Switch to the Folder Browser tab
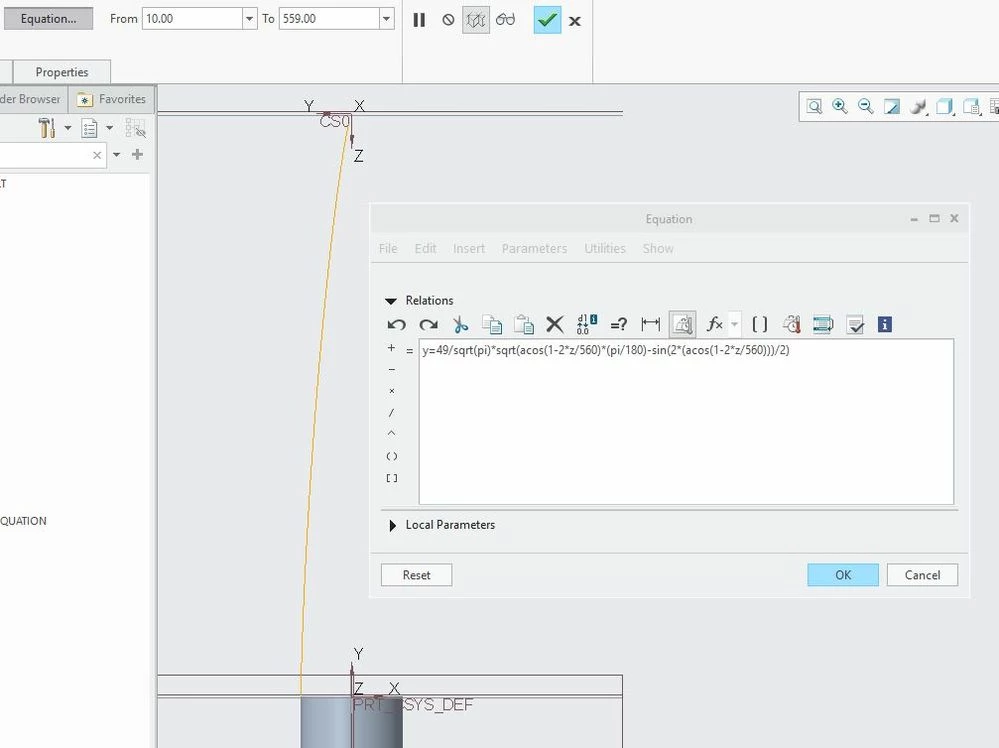This screenshot has height=748, width=999. (30, 99)
